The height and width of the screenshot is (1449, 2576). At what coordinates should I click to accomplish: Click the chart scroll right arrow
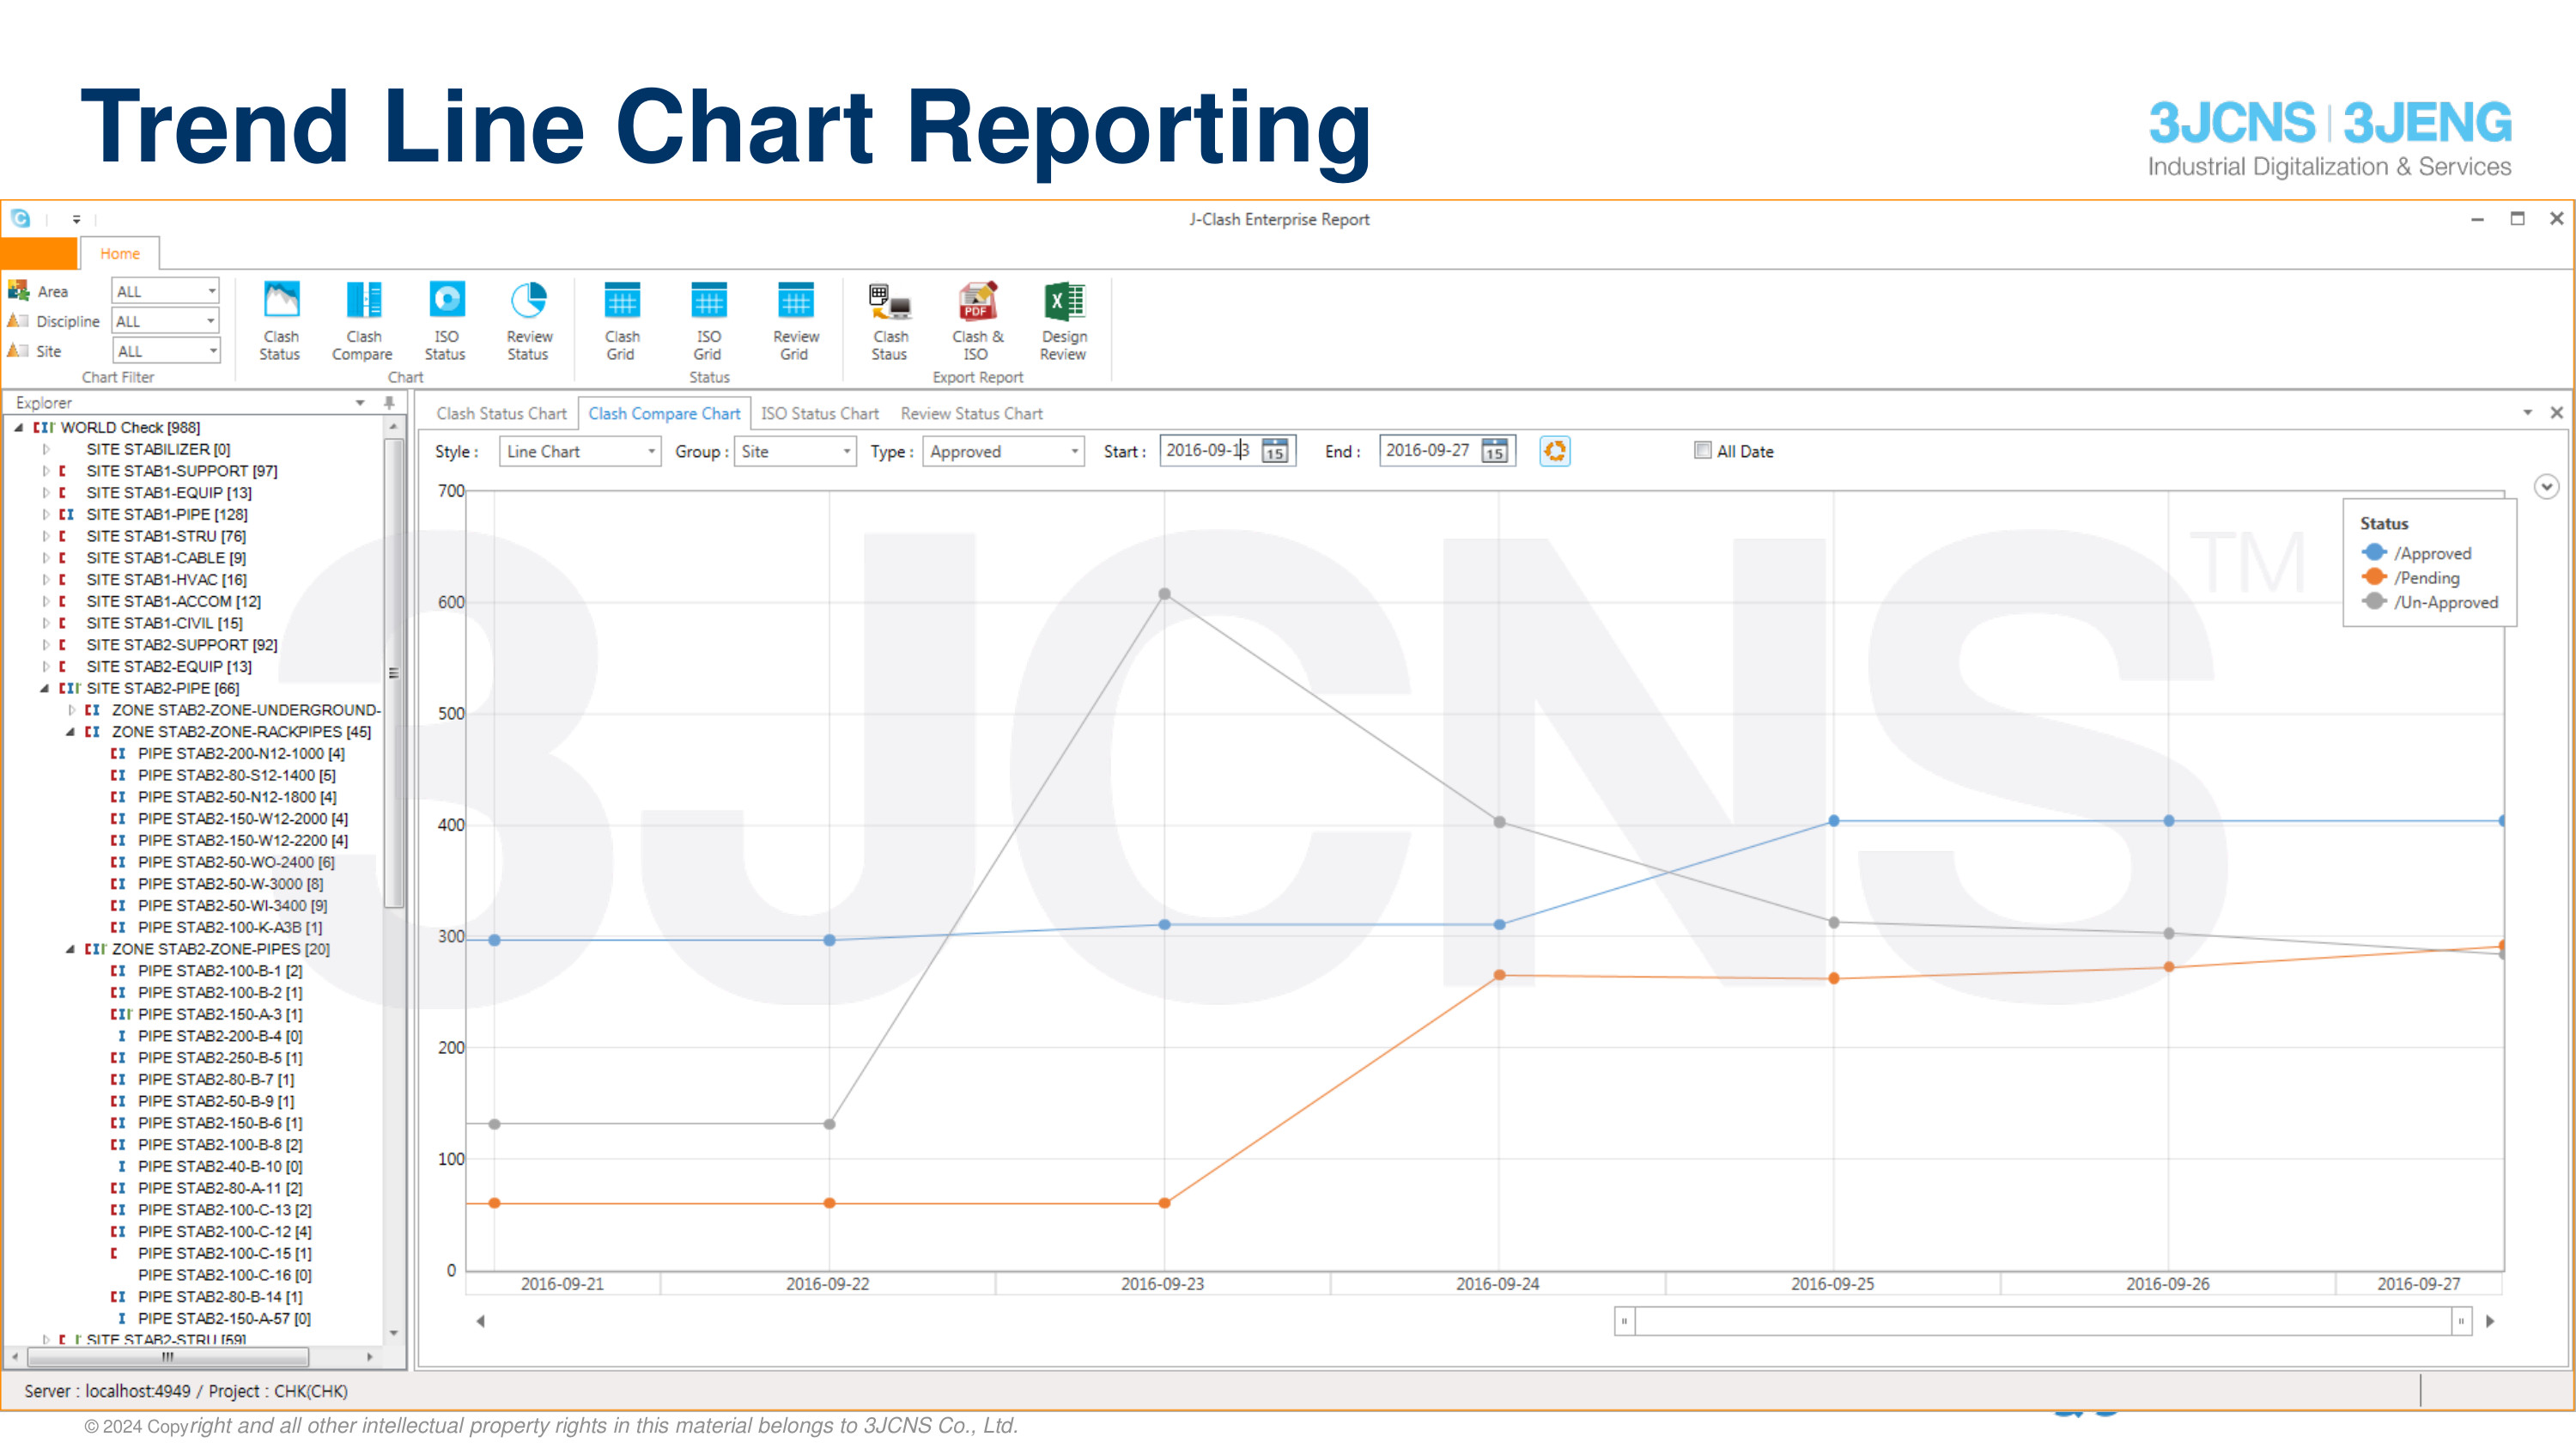pyautogui.click(x=2489, y=1321)
